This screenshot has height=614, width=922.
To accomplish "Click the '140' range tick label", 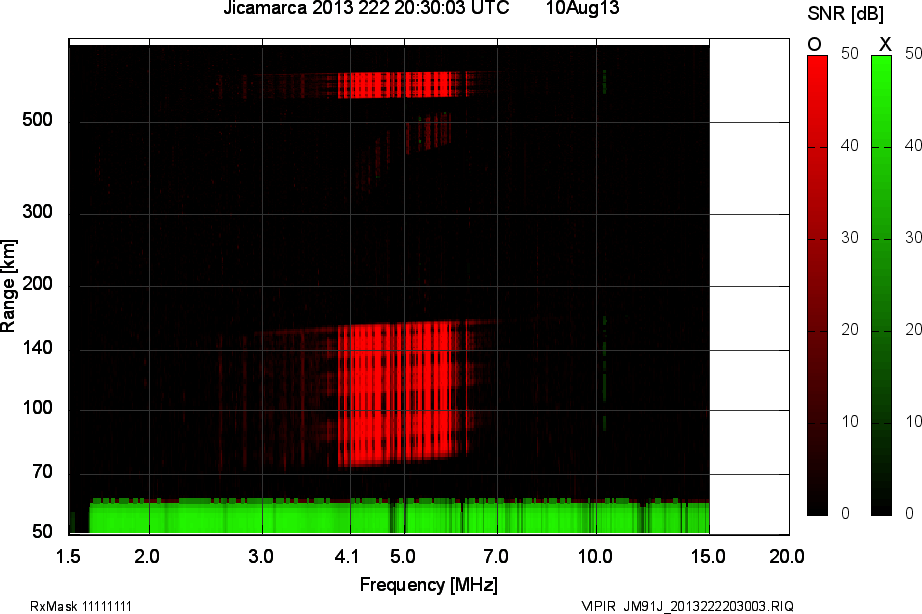I will (37, 348).
